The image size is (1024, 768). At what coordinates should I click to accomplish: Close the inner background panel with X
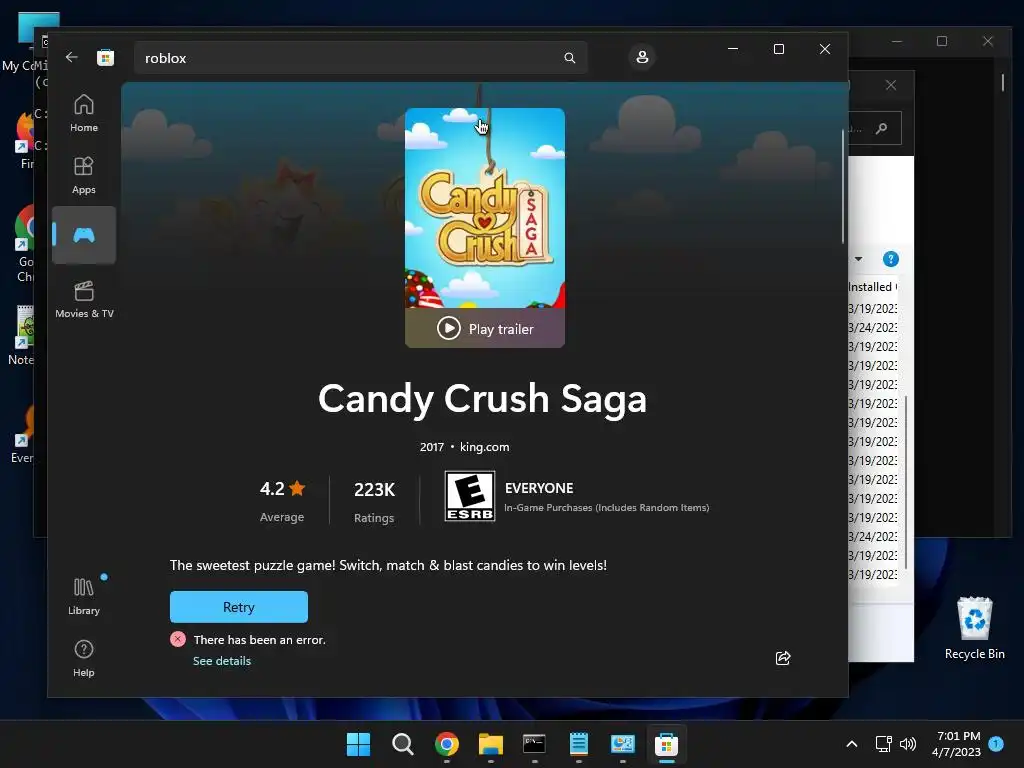pos(891,85)
